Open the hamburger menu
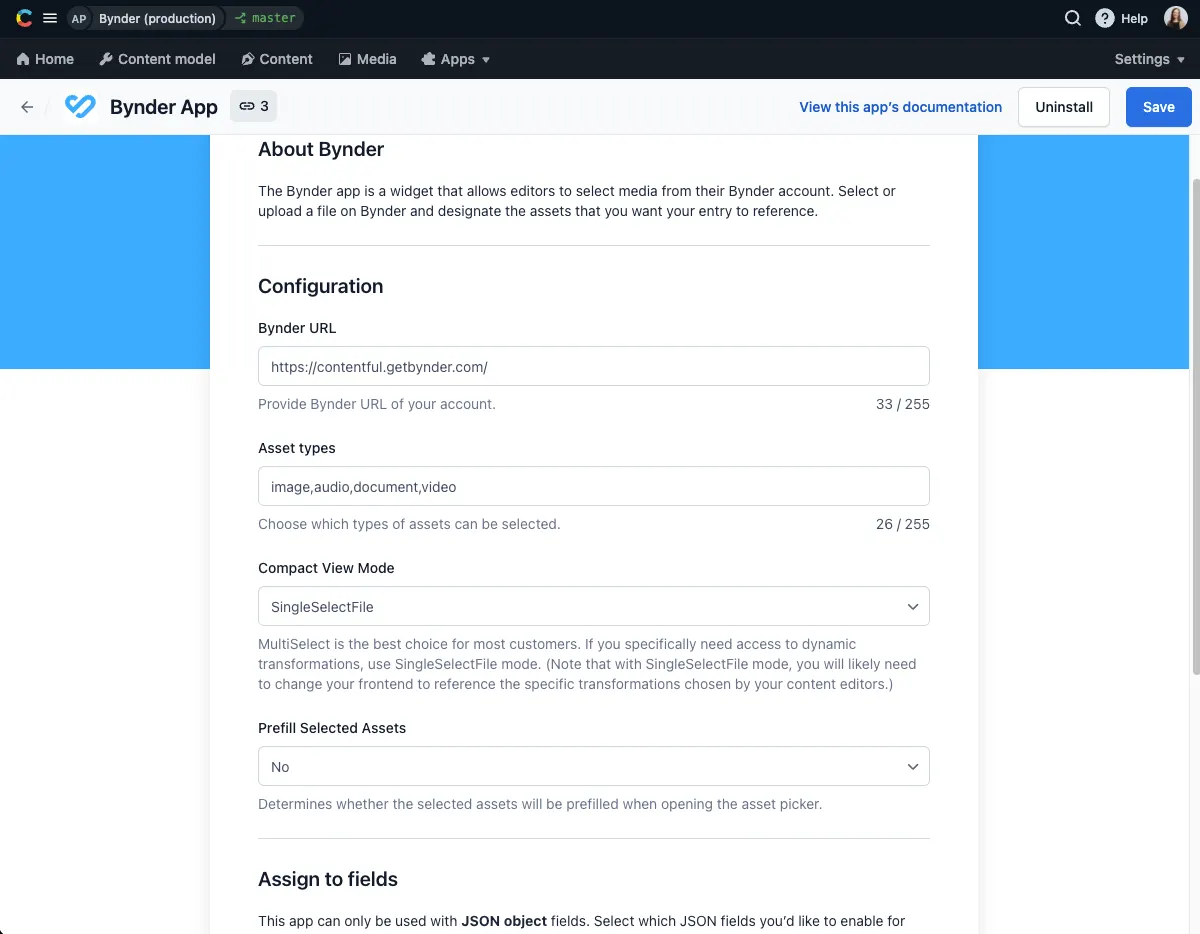The image size is (1200, 934). (x=50, y=18)
